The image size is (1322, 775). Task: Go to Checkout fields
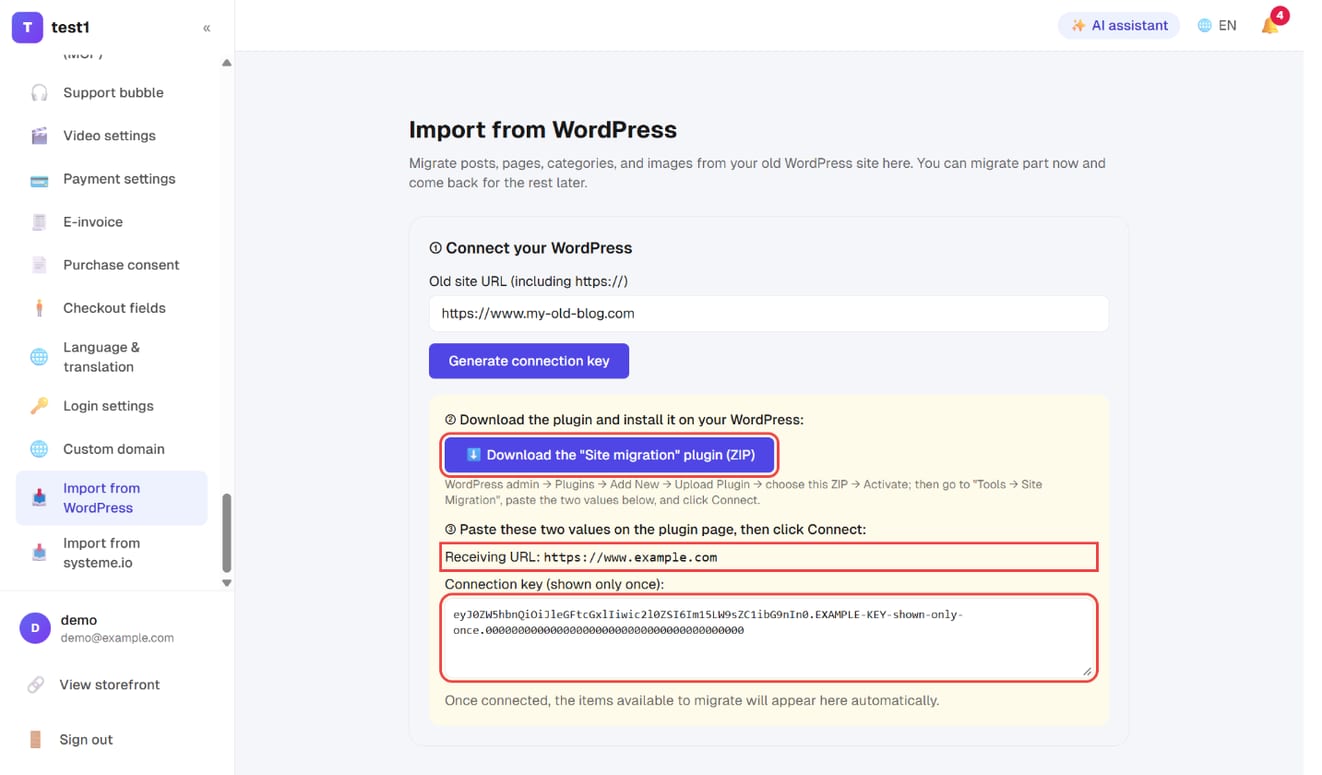[112, 308]
